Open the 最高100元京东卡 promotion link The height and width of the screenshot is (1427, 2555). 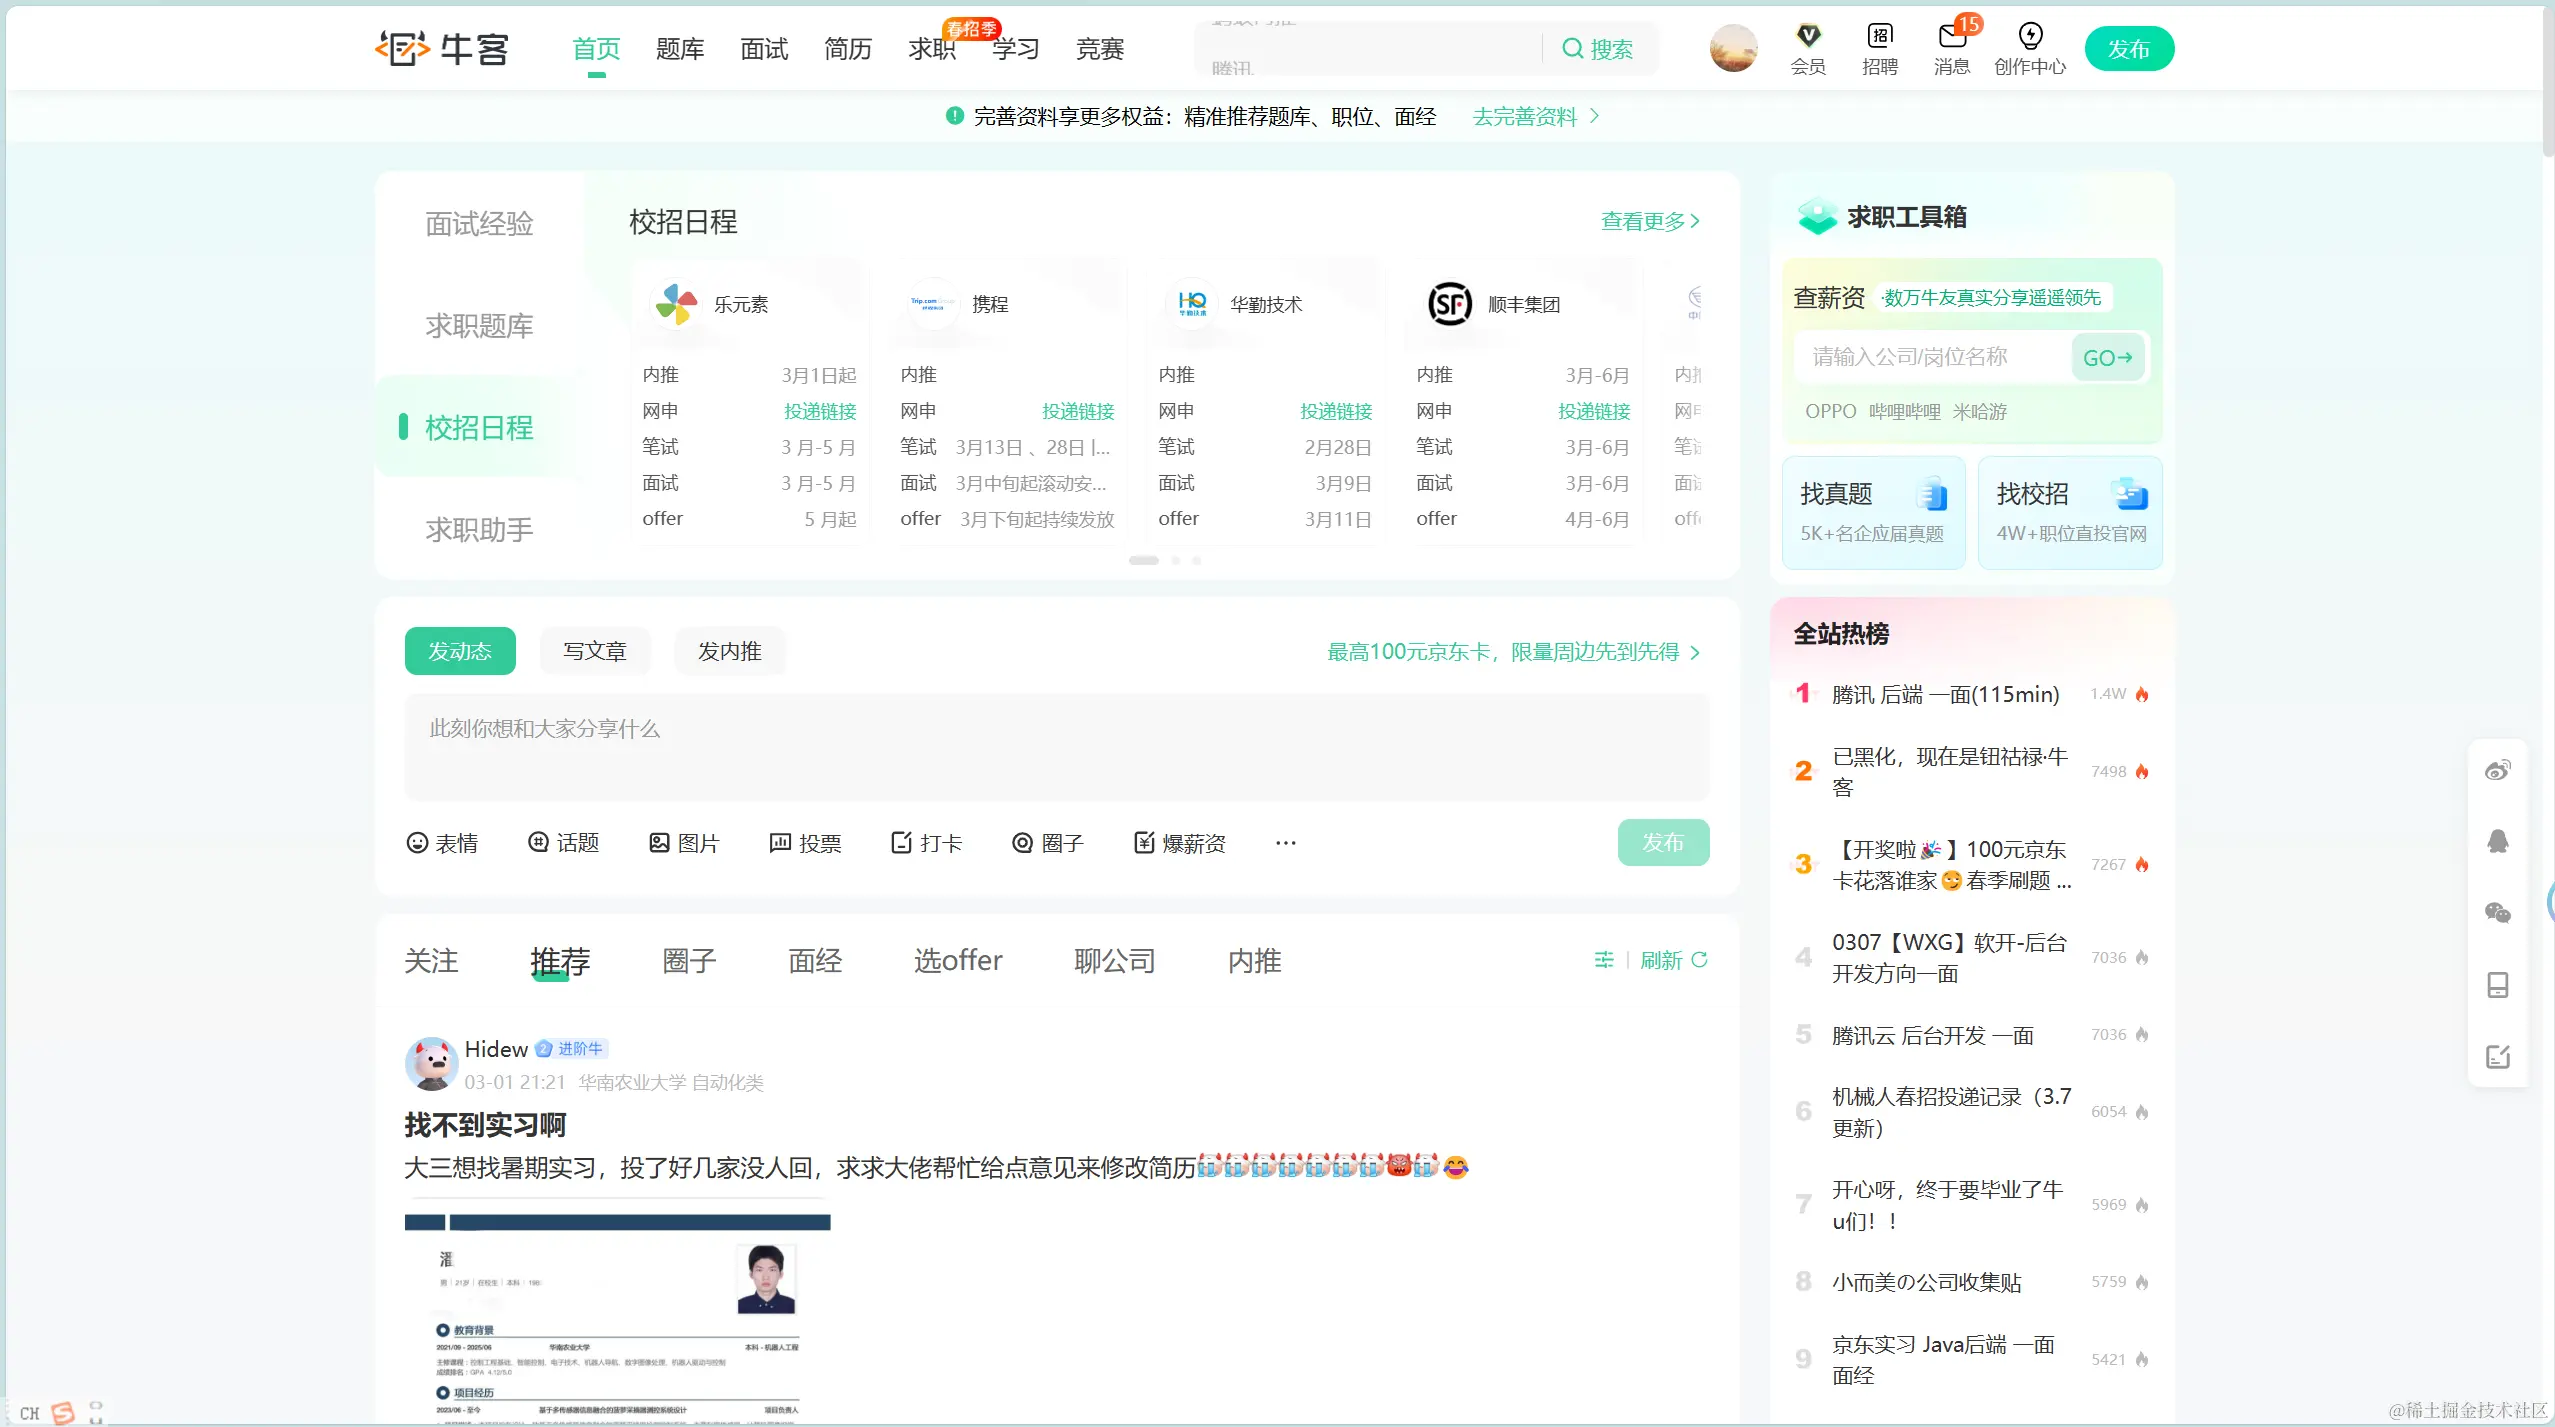(1513, 652)
